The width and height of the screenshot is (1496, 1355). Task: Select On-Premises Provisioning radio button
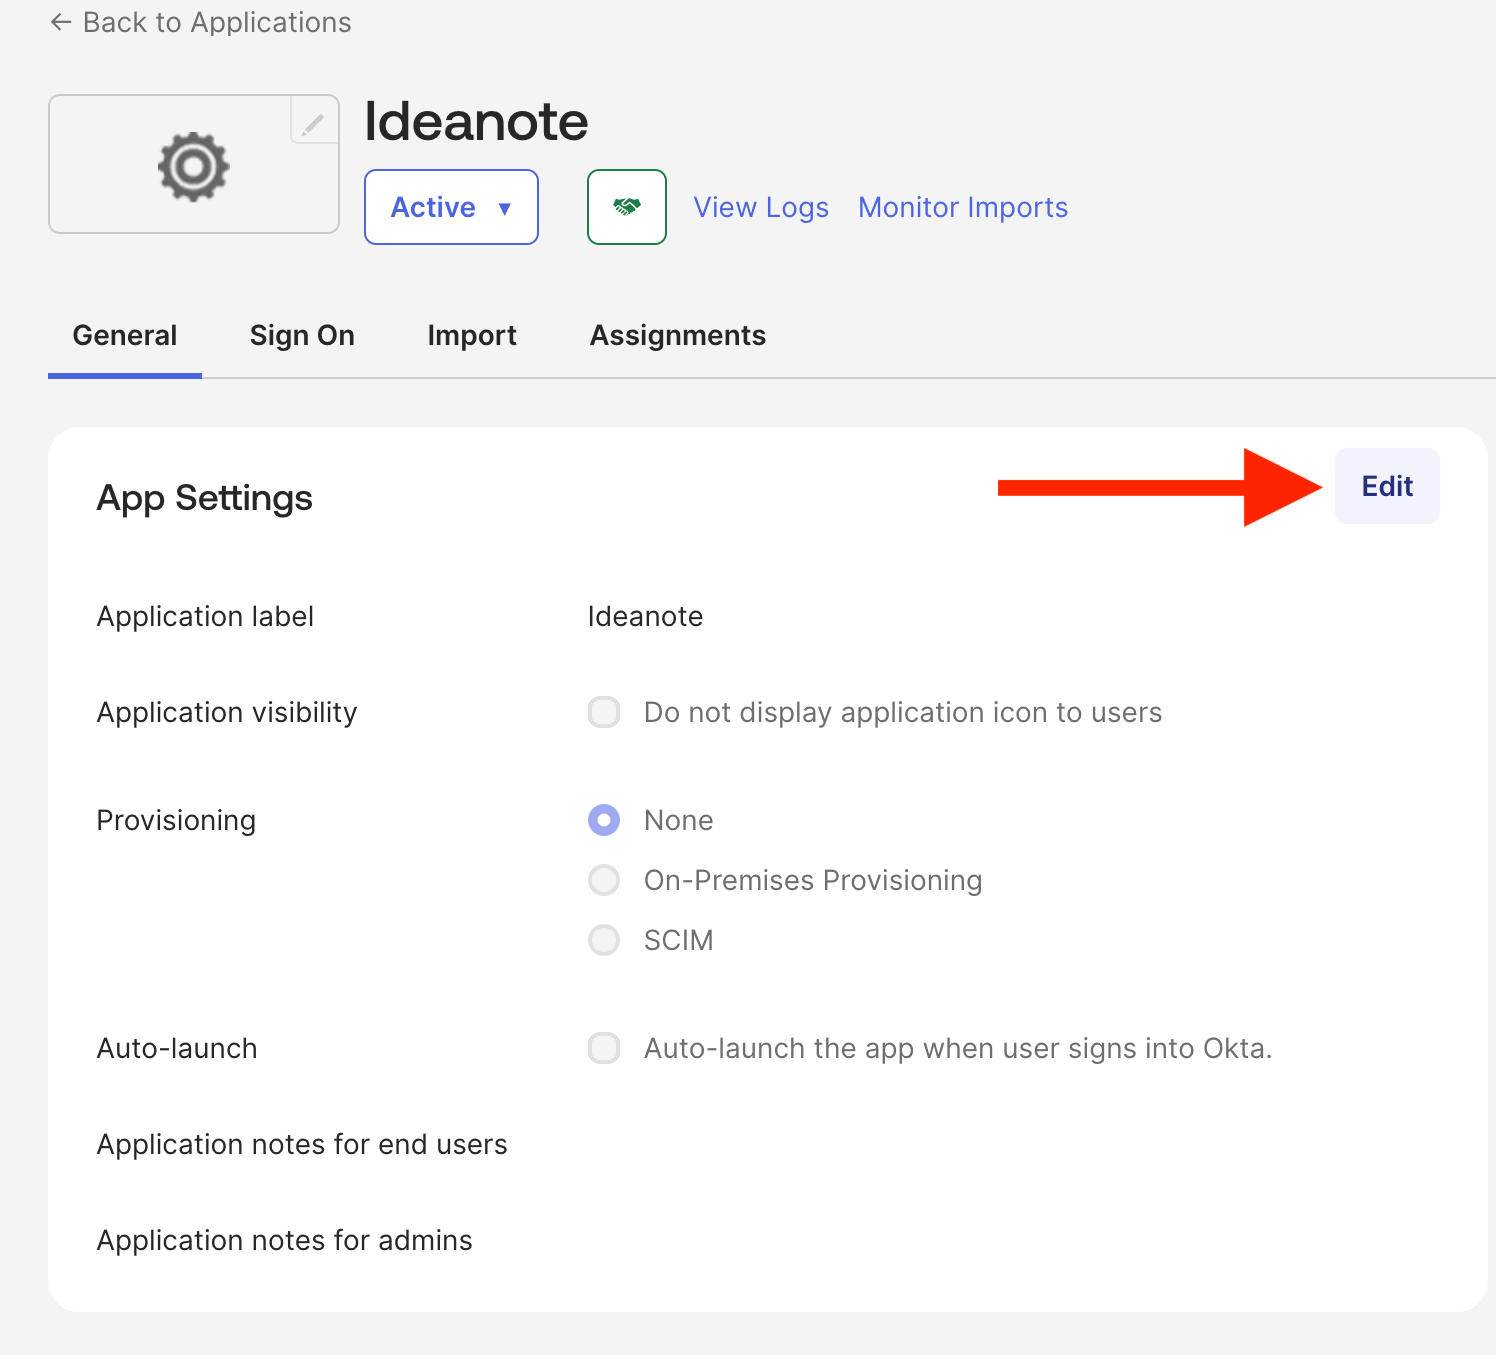click(604, 880)
